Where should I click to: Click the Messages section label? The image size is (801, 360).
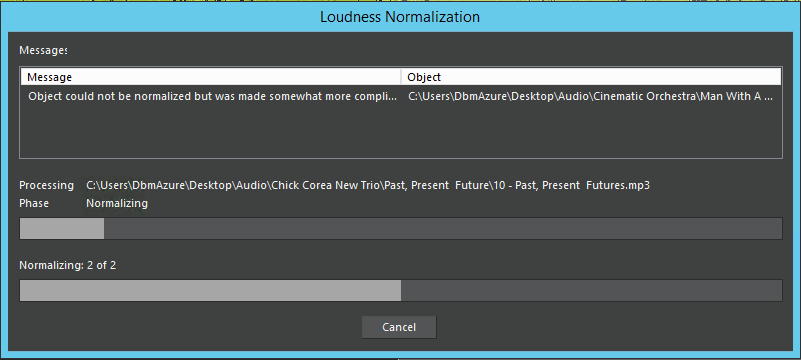point(43,51)
